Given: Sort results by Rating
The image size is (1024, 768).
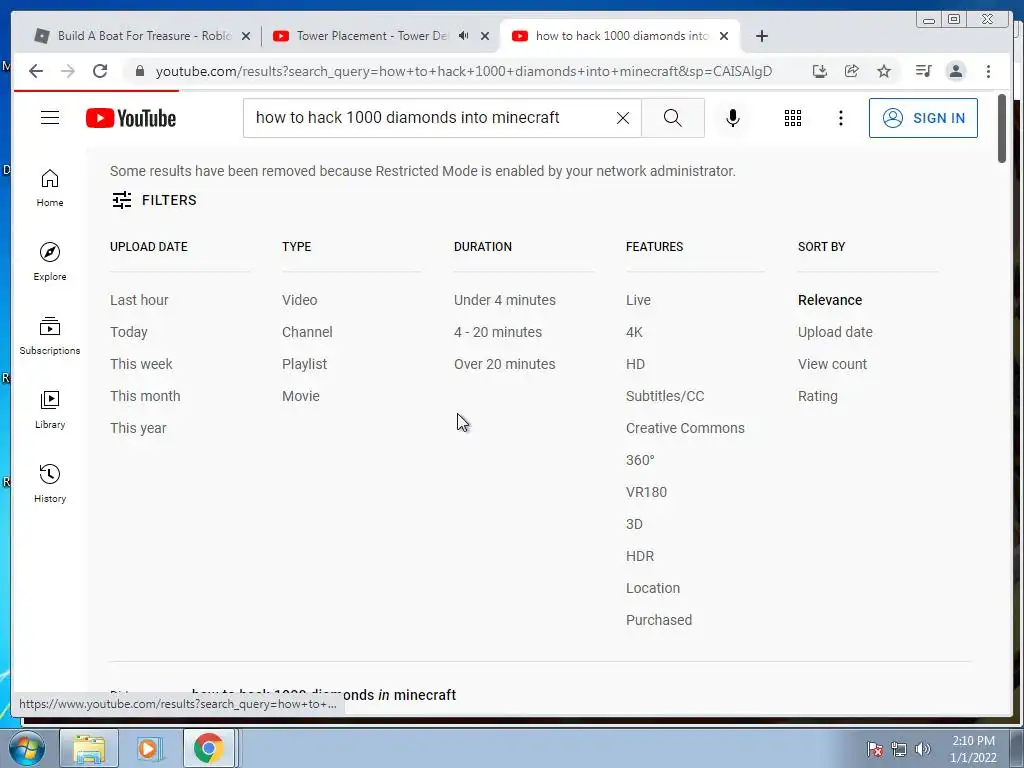Looking at the screenshot, I should click(x=818, y=396).
